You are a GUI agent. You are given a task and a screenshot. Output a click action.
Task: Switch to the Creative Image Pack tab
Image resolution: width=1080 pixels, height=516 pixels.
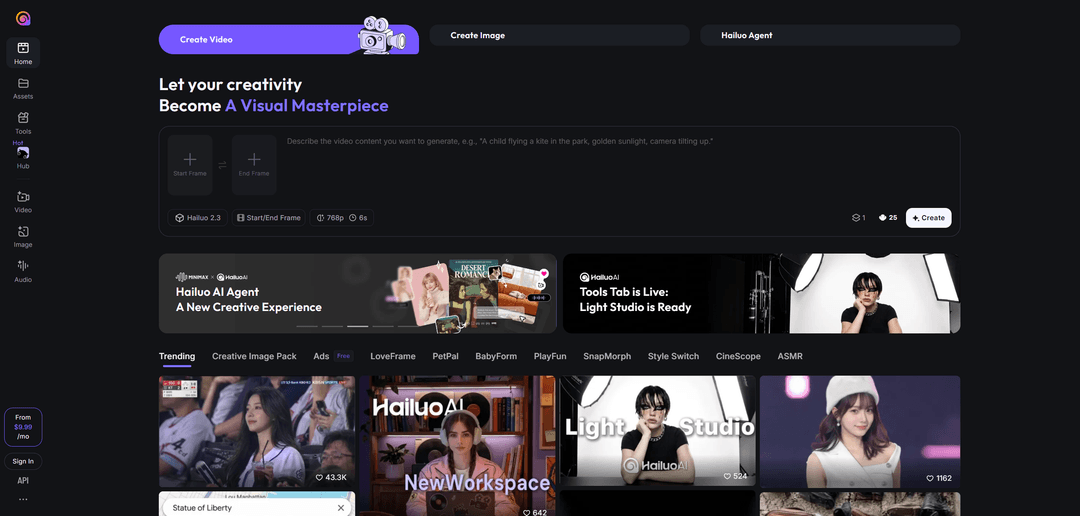(254, 356)
